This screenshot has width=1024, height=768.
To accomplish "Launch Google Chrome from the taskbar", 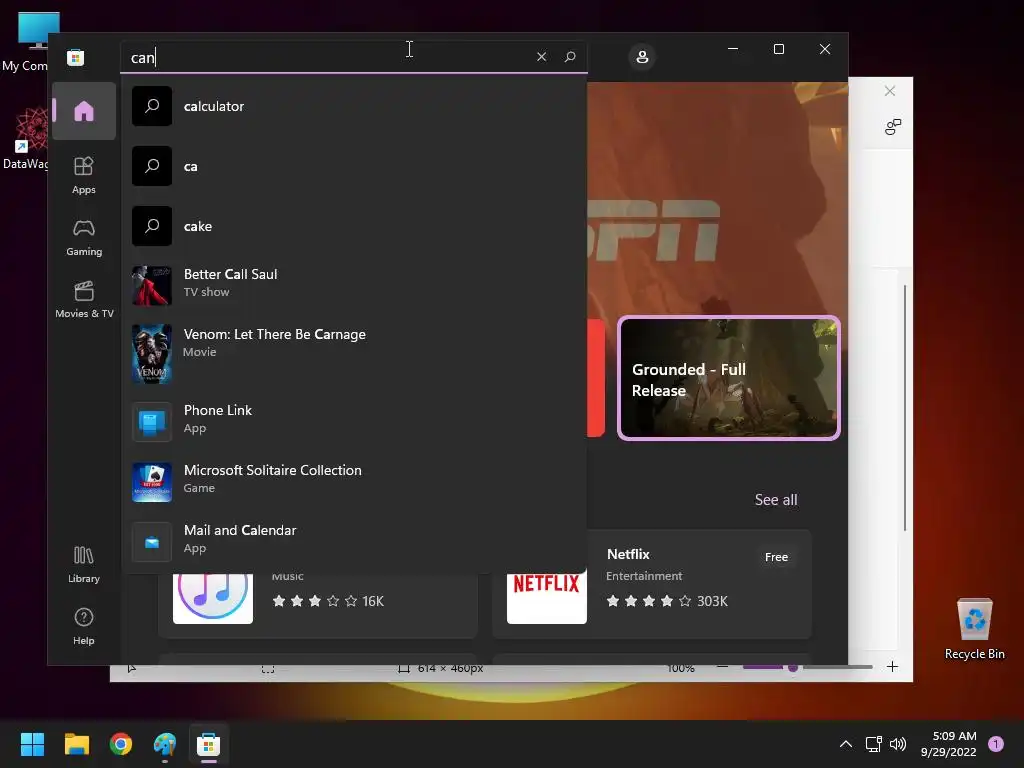I will click(x=121, y=744).
